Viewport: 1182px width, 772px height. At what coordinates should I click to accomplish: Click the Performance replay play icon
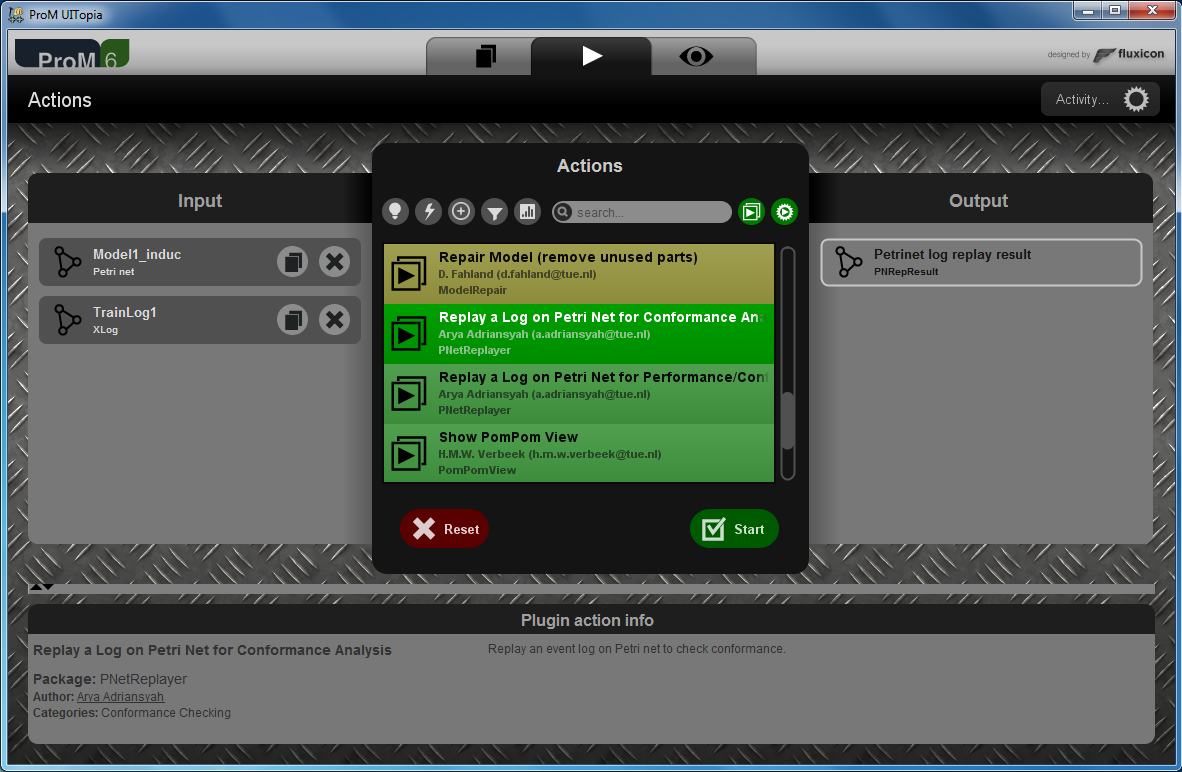click(409, 394)
